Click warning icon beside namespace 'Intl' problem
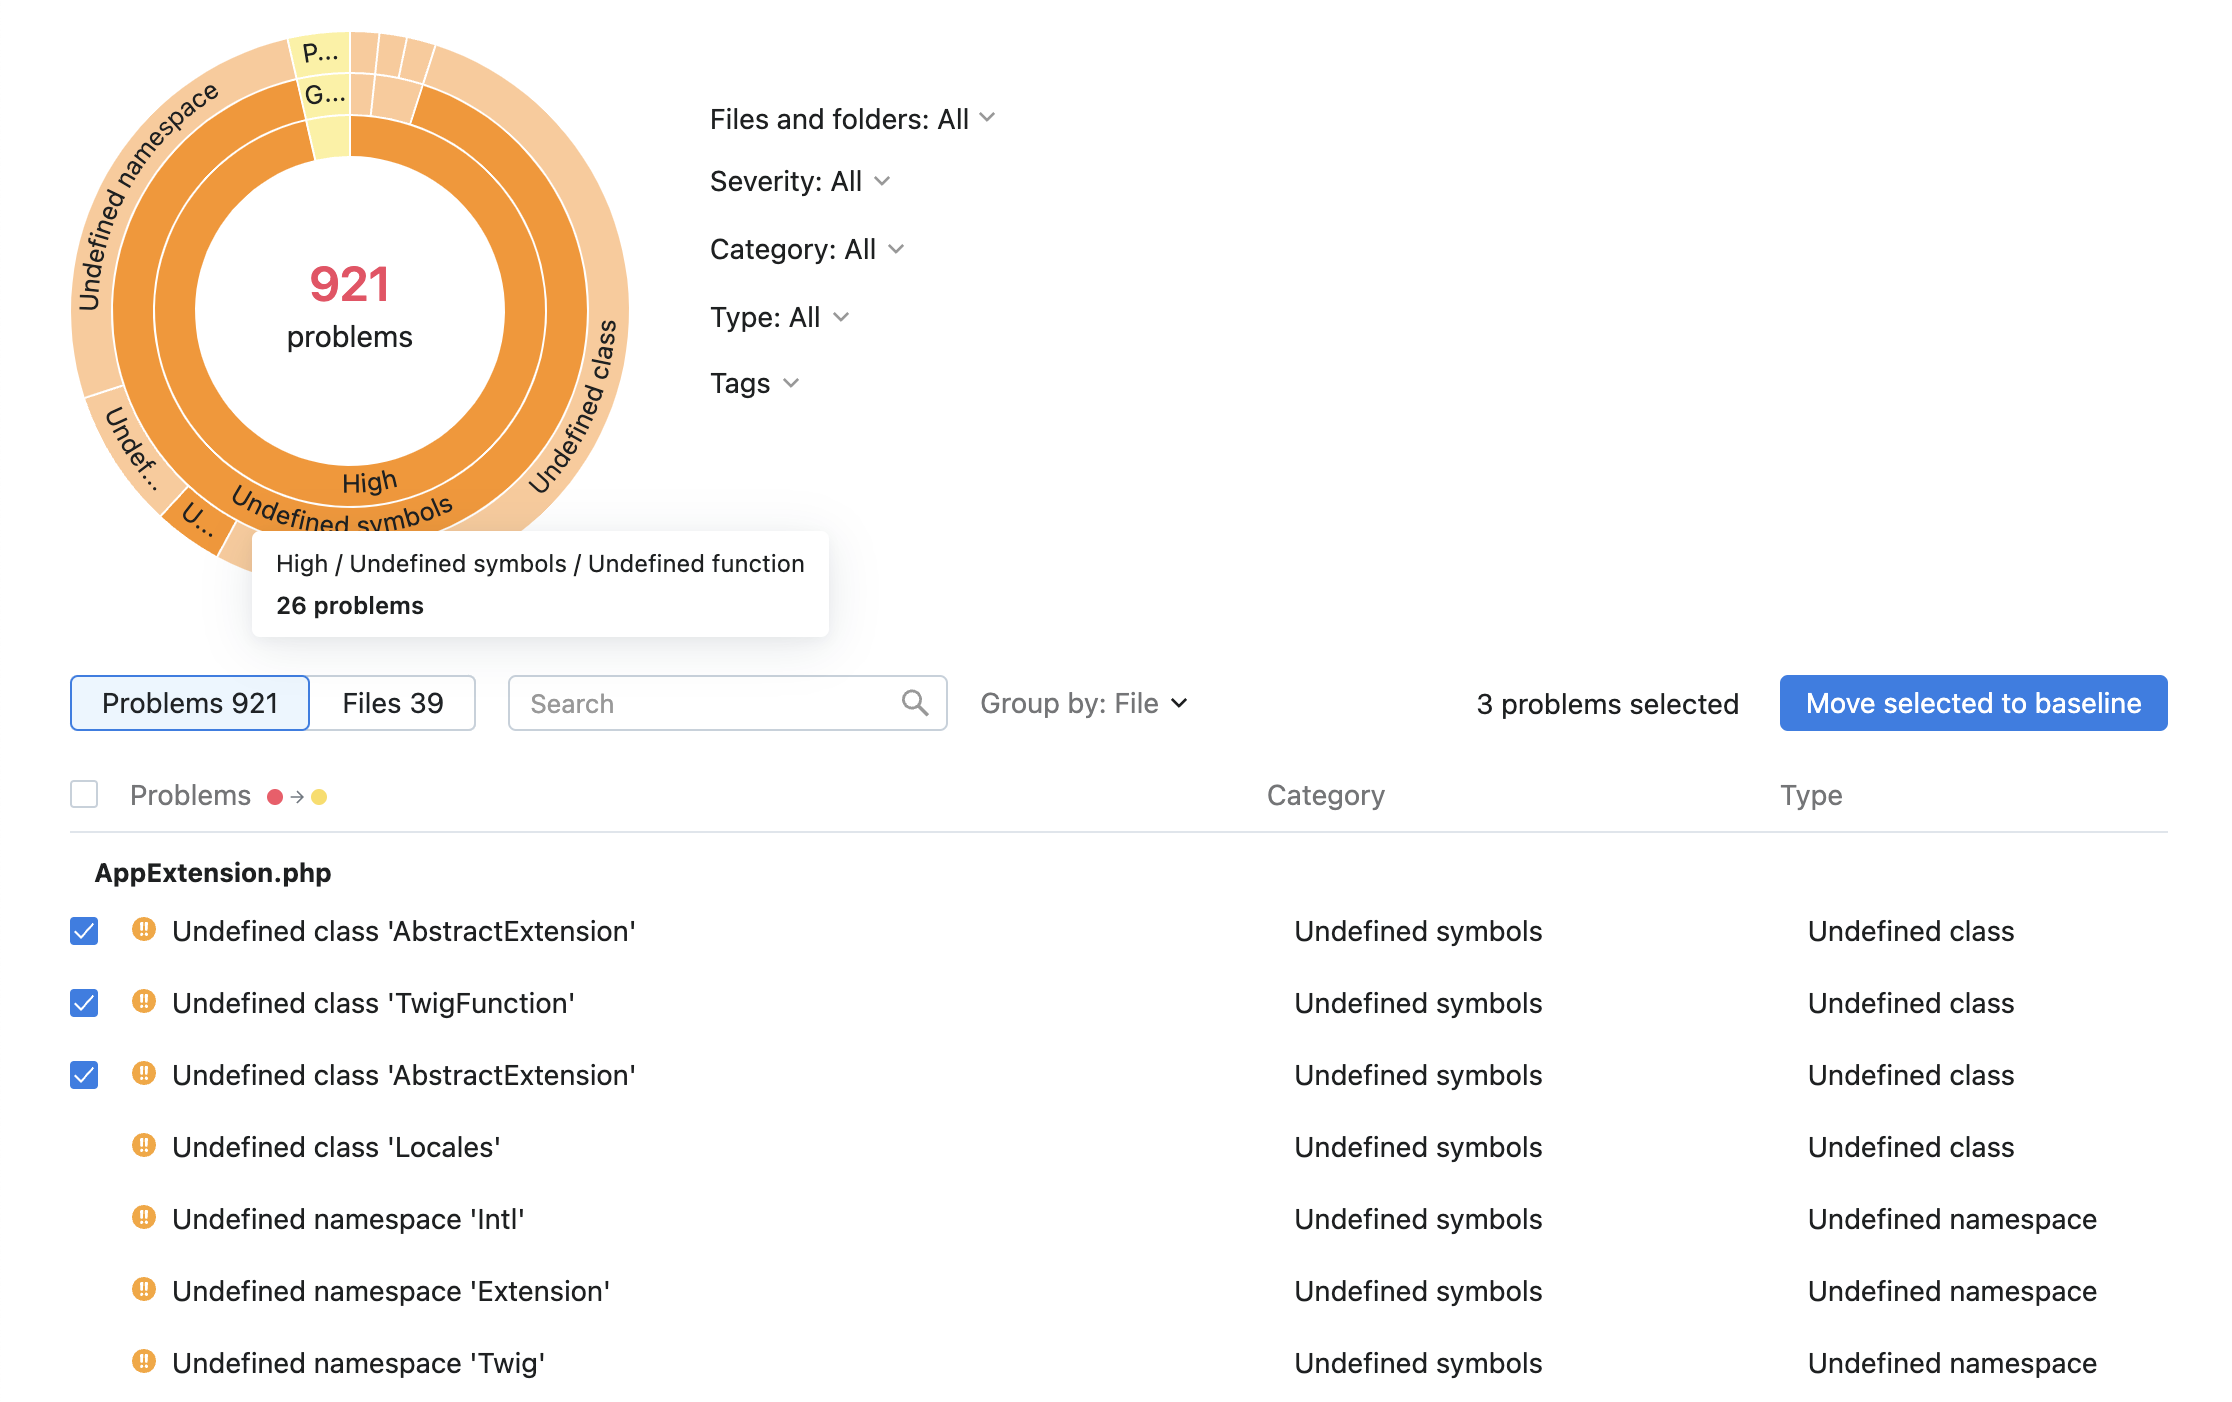This screenshot has width=2232, height=1402. (144, 1218)
